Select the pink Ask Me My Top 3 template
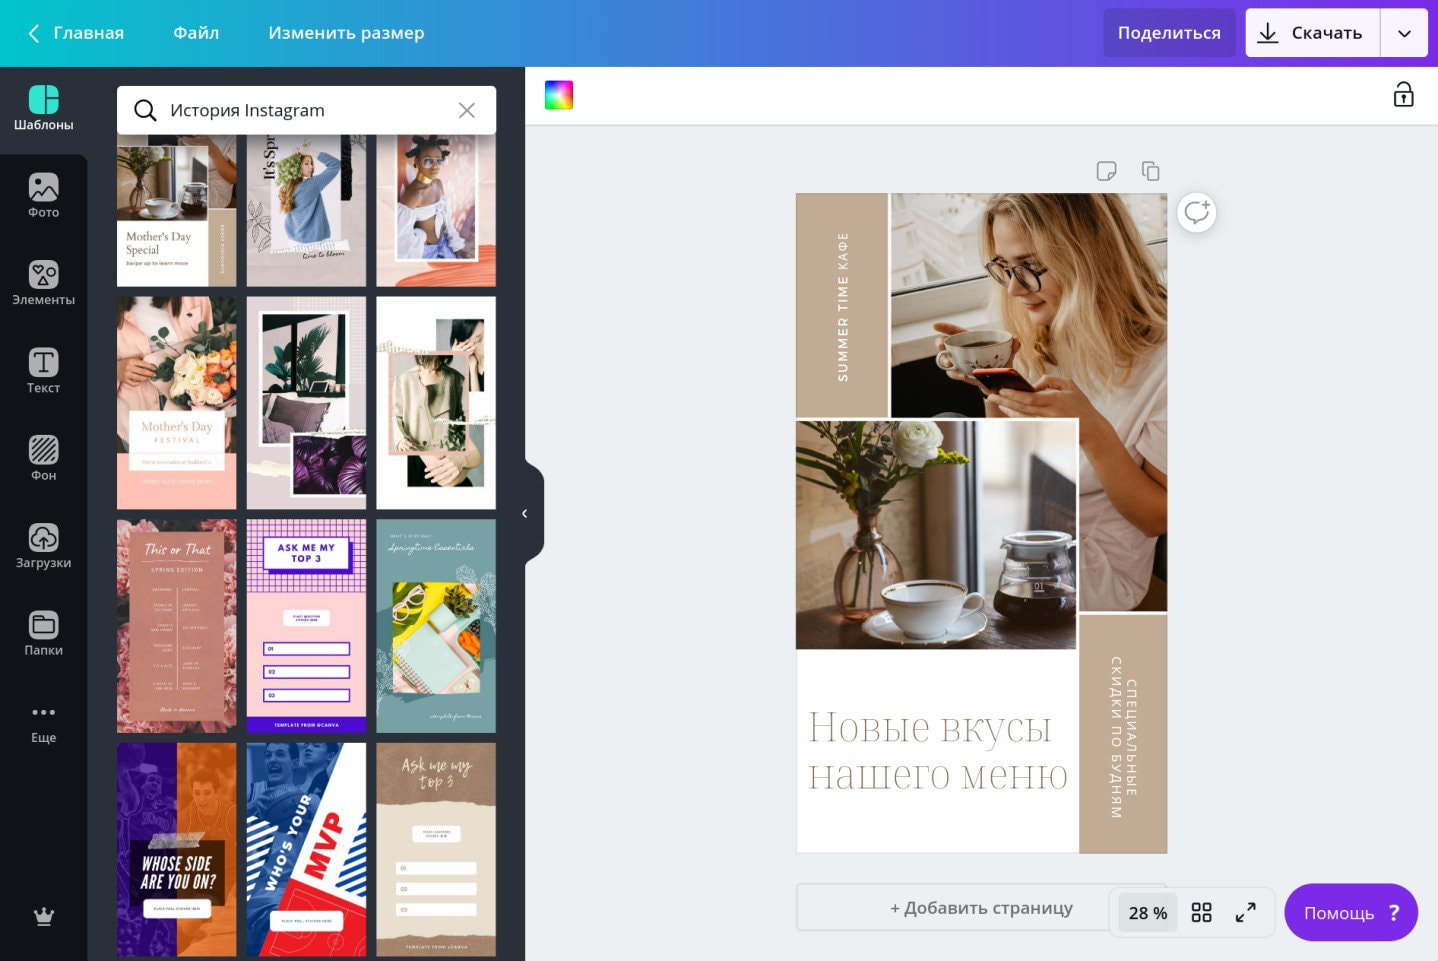Viewport: 1438px width, 961px height. (306, 626)
